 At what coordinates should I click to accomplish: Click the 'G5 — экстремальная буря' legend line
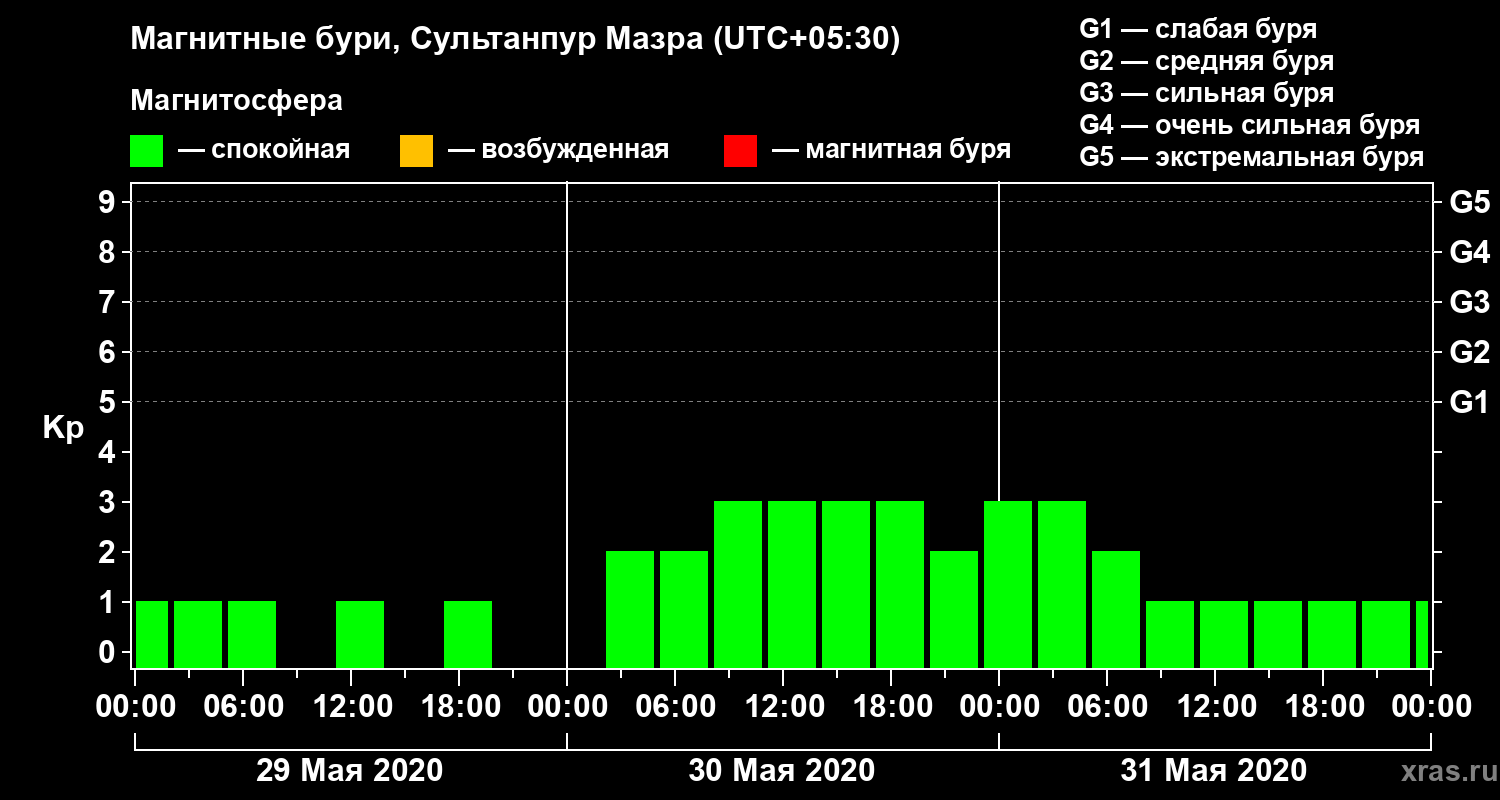click(x=1251, y=158)
